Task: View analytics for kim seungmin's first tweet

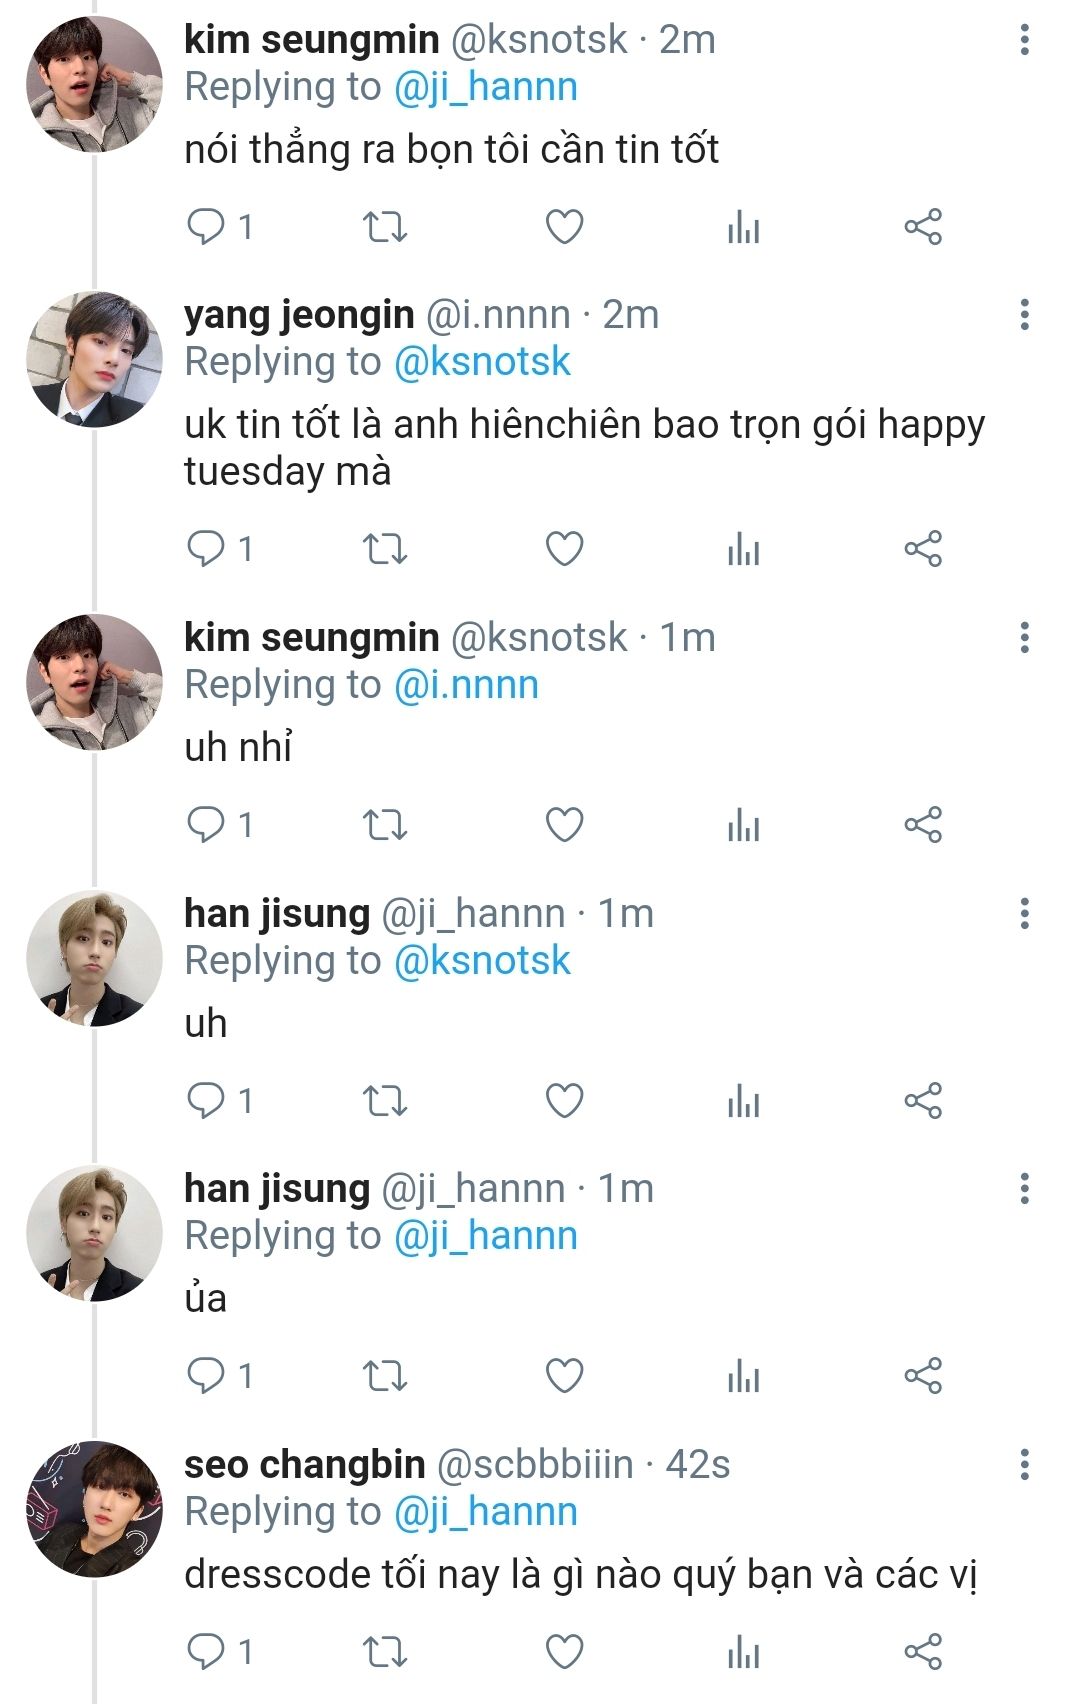Action: (743, 227)
